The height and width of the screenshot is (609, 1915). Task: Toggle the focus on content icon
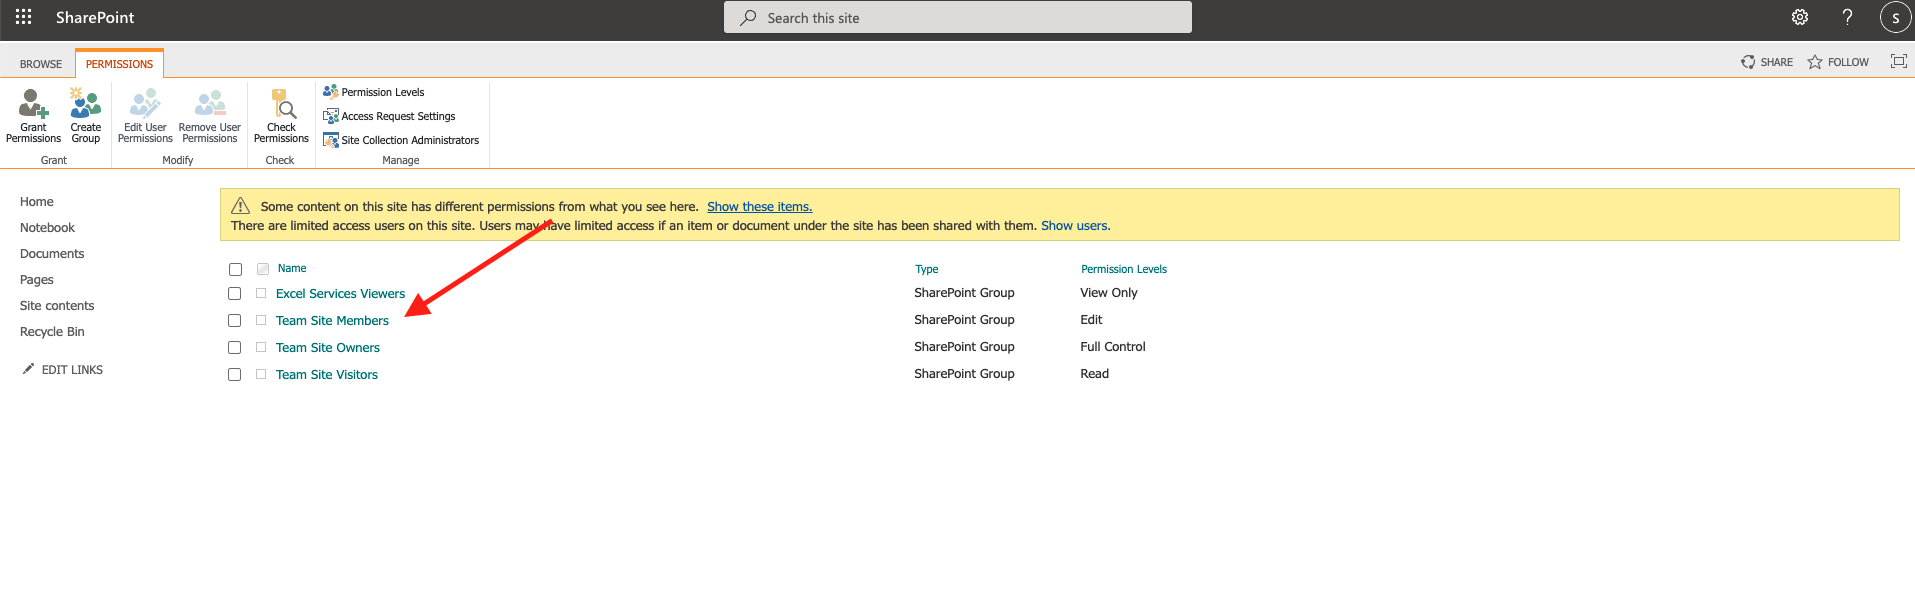pos(1898,61)
